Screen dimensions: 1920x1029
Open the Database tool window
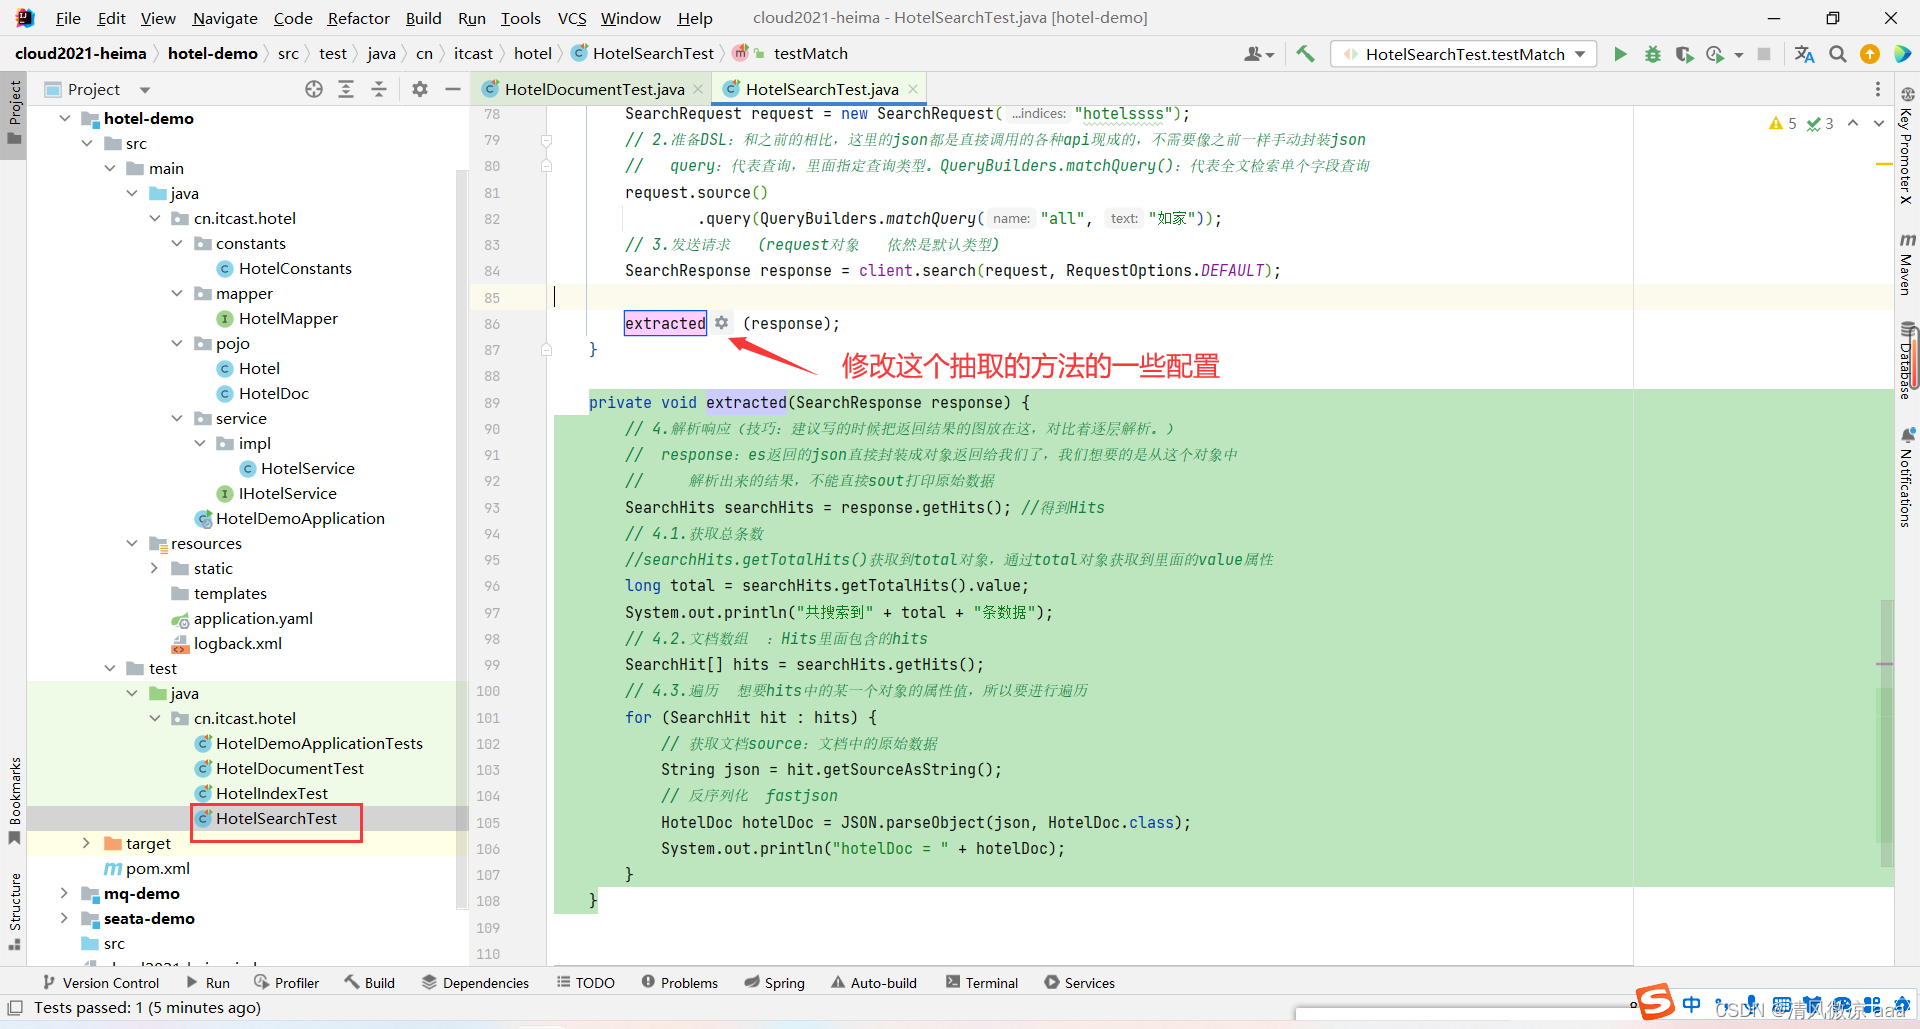coord(1907,360)
